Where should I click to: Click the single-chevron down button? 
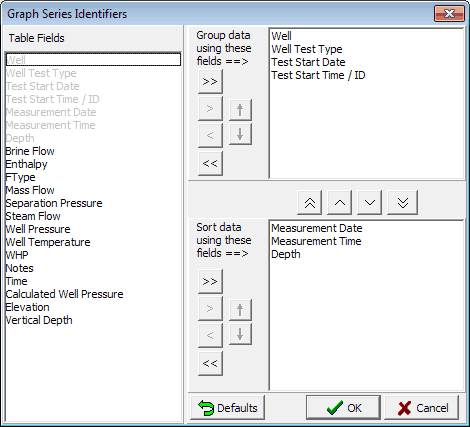coord(370,202)
